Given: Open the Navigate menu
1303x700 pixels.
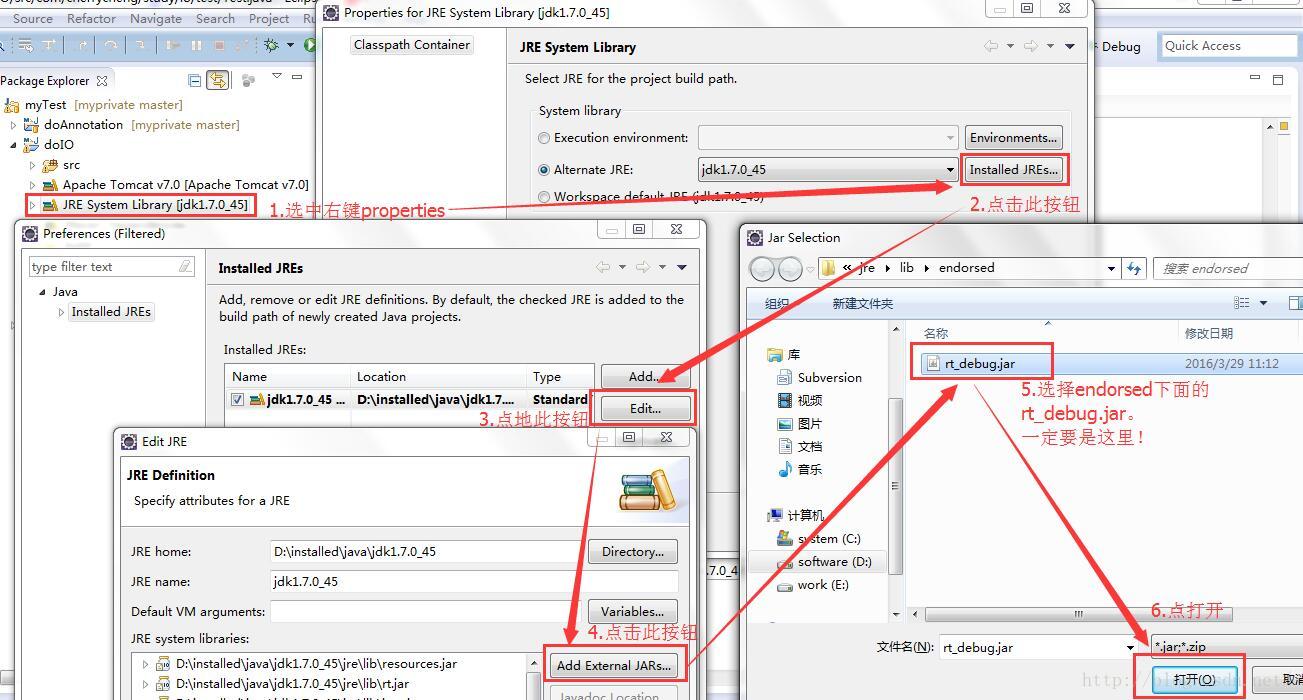Looking at the screenshot, I should click(x=156, y=18).
